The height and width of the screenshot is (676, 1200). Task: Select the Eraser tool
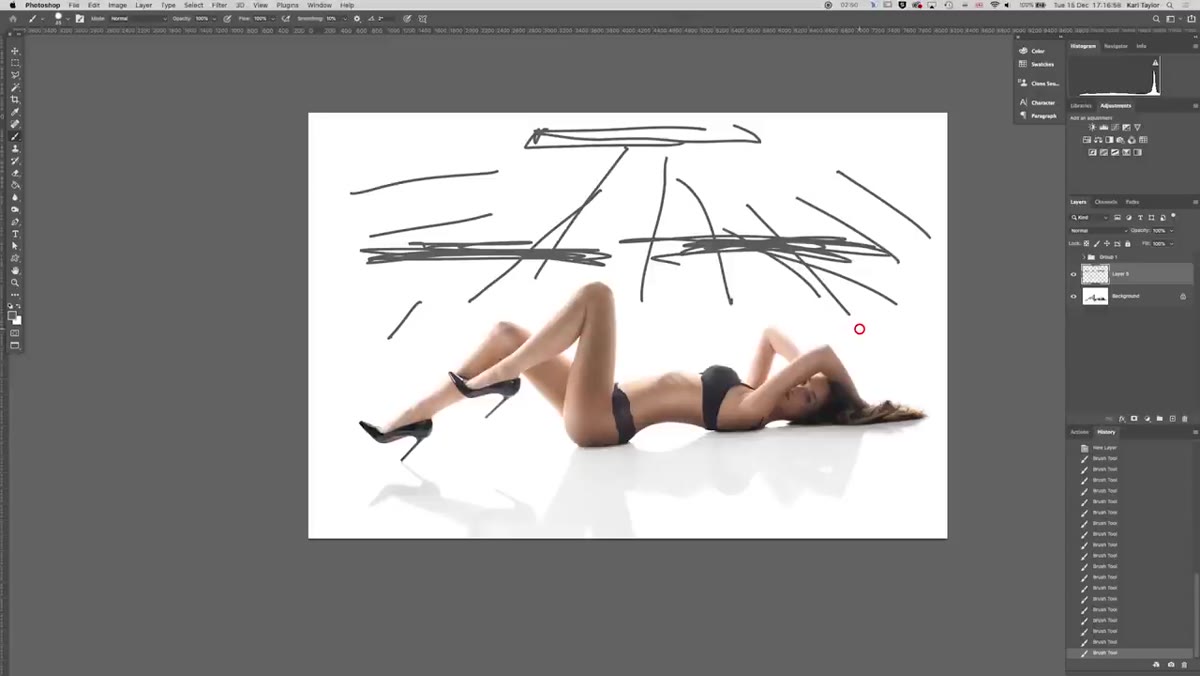tap(15, 173)
